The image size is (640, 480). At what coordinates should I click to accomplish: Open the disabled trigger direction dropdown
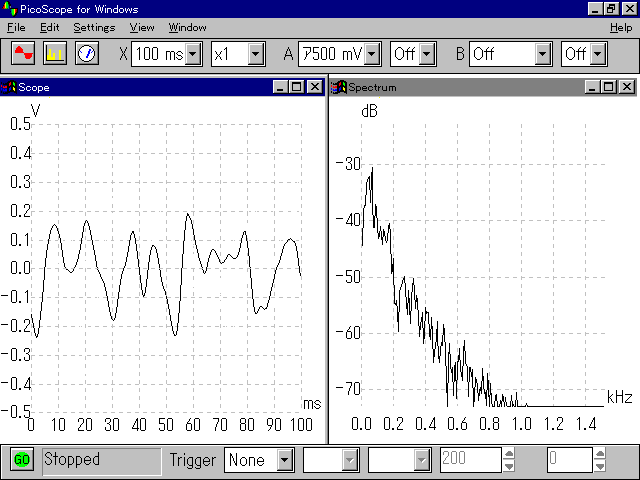pyautogui.click(x=422, y=460)
